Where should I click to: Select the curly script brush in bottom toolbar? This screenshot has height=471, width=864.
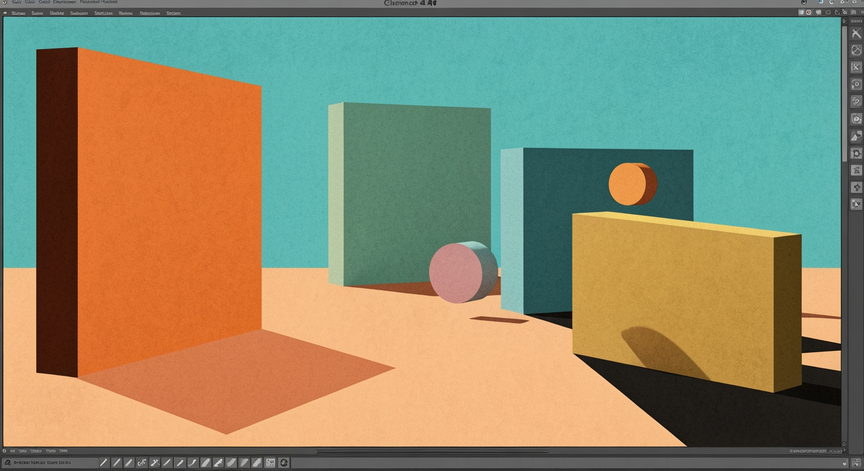[x=142, y=463]
